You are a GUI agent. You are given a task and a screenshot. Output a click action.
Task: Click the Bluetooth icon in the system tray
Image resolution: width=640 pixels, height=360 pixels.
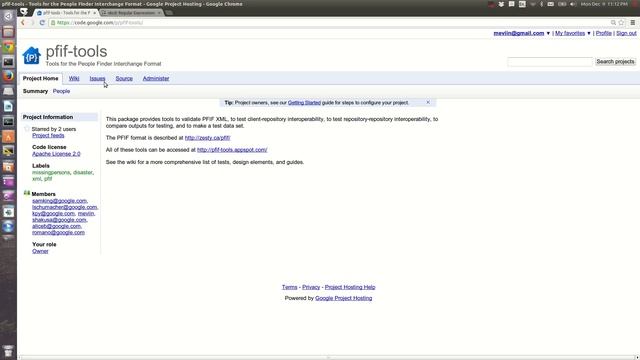(542, 4)
